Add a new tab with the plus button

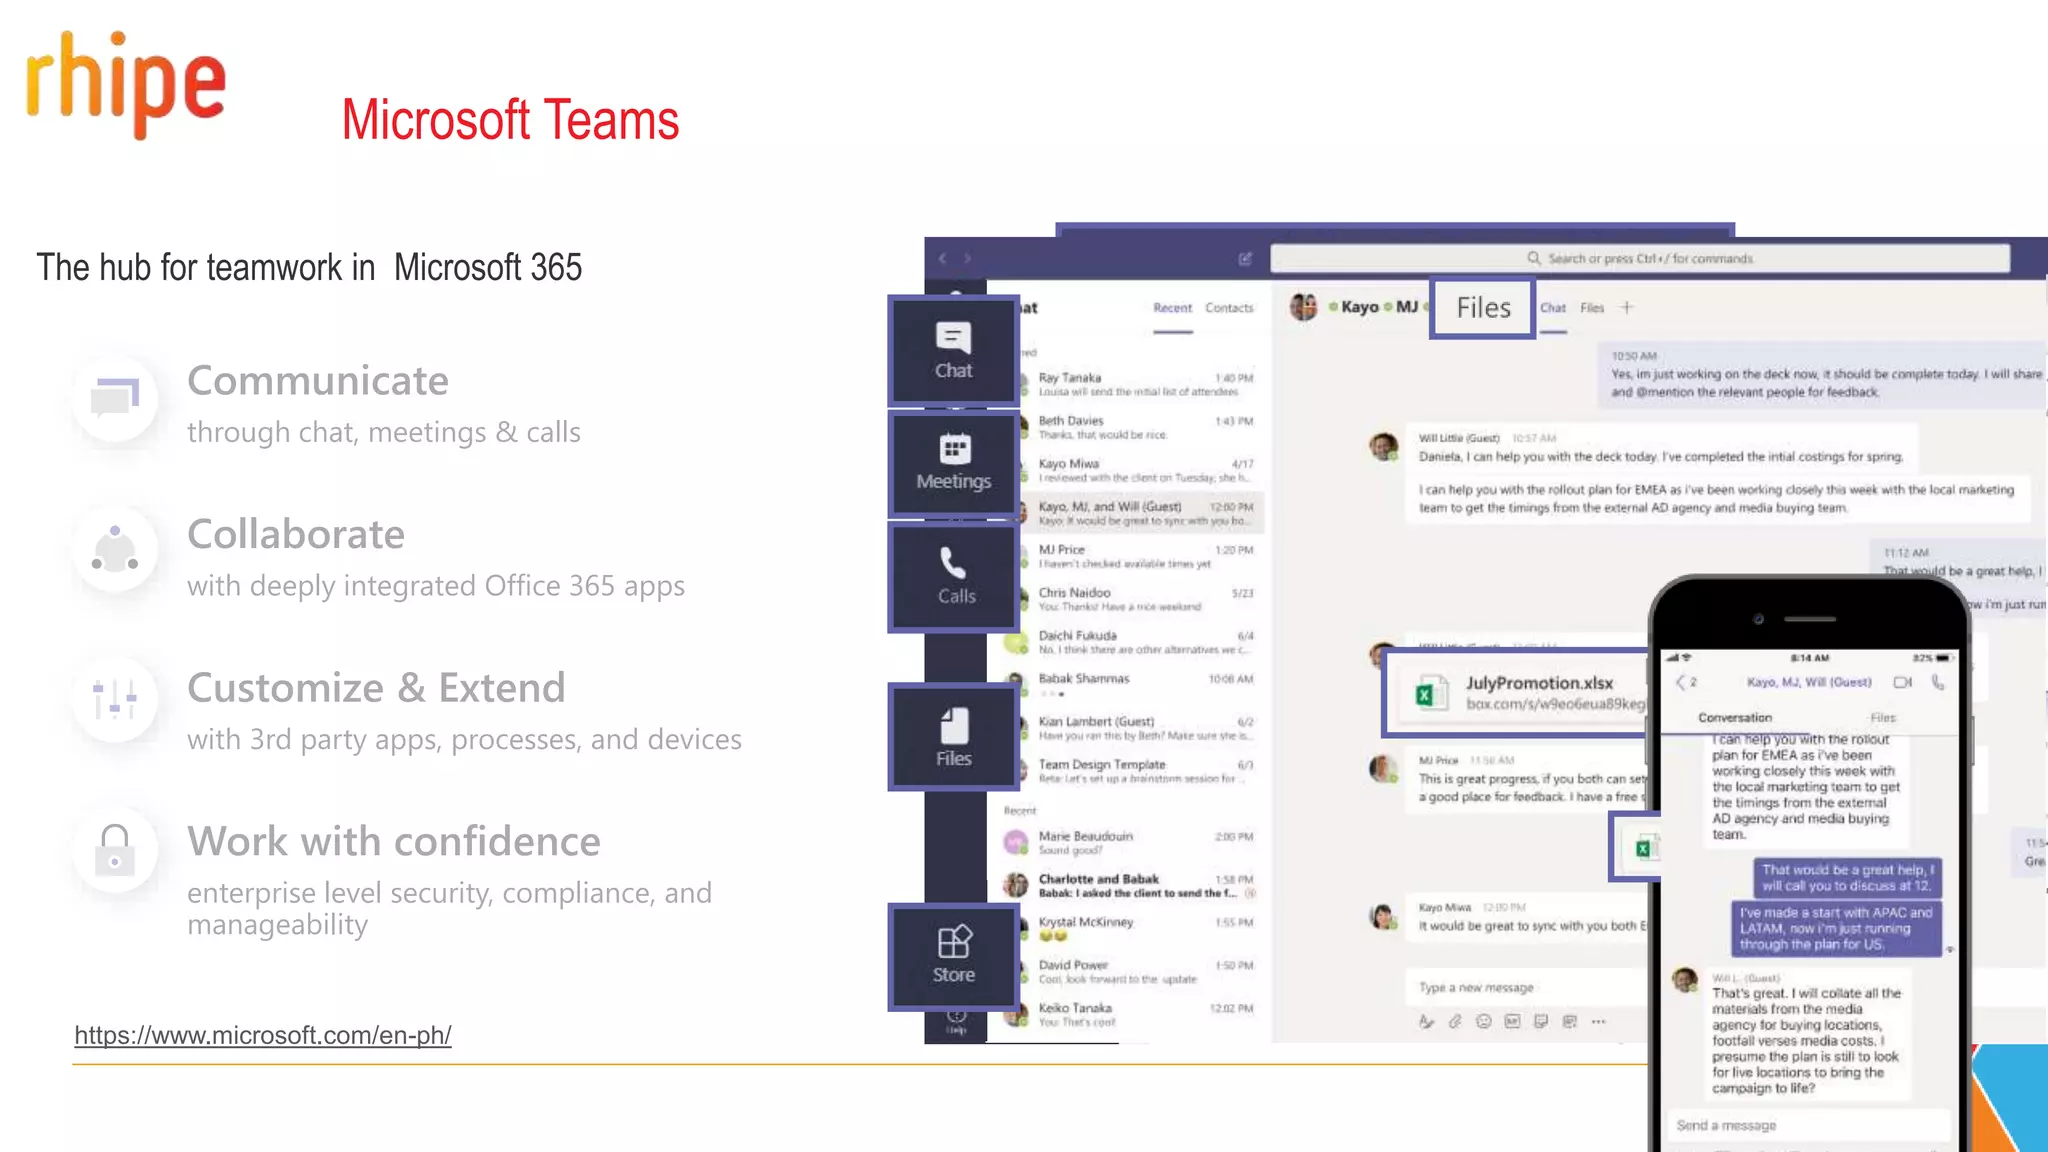coord(1627,307)
